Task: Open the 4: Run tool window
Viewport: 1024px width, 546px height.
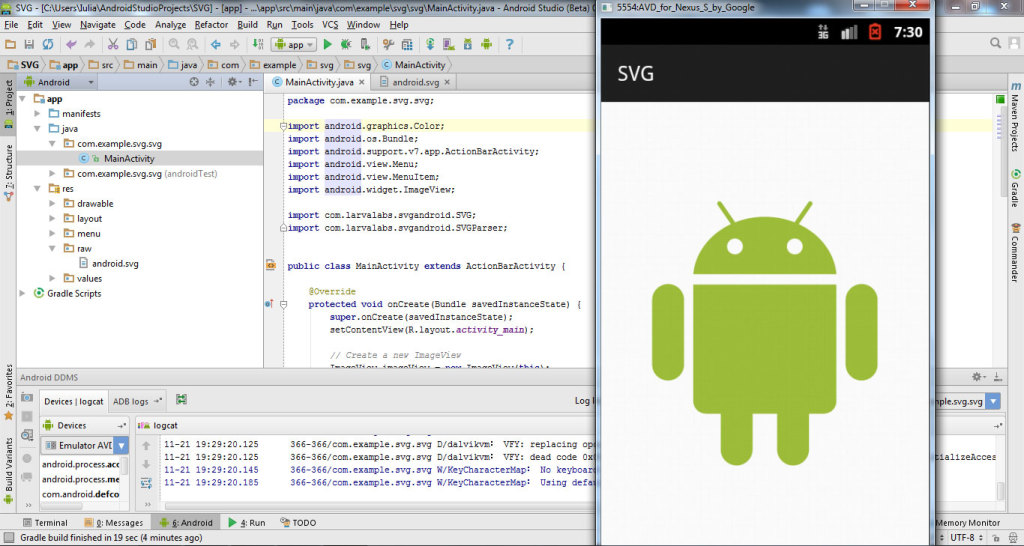Action: coord(246,522)
